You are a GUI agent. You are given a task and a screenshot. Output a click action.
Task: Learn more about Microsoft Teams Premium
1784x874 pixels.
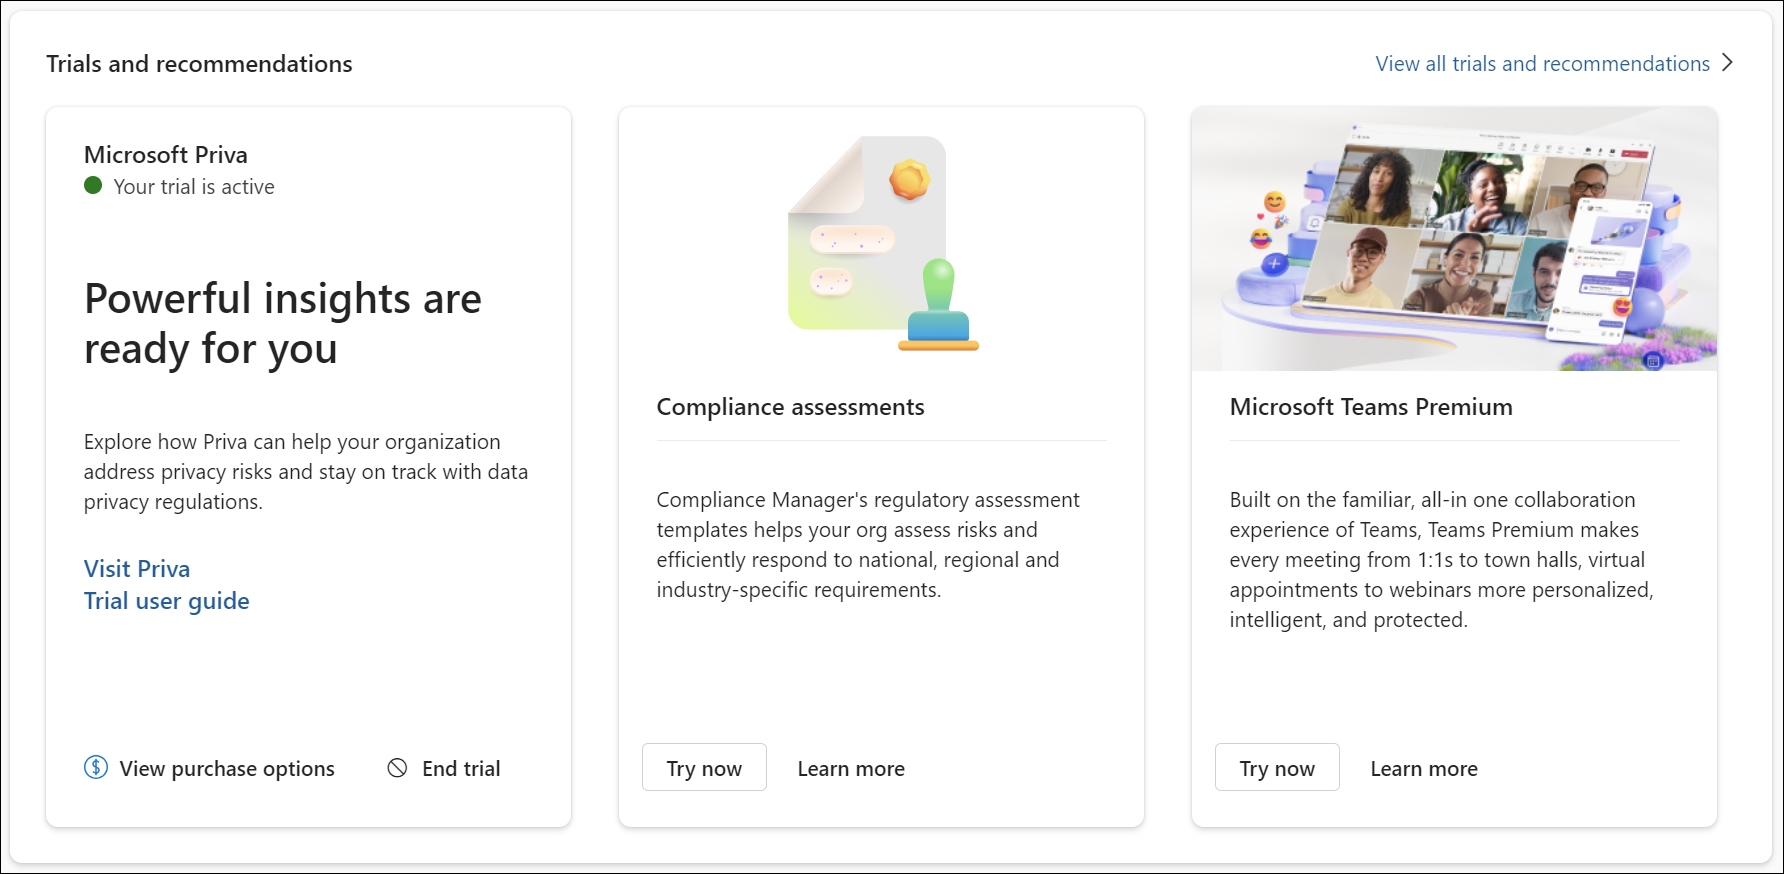[x=1424, y=768]
